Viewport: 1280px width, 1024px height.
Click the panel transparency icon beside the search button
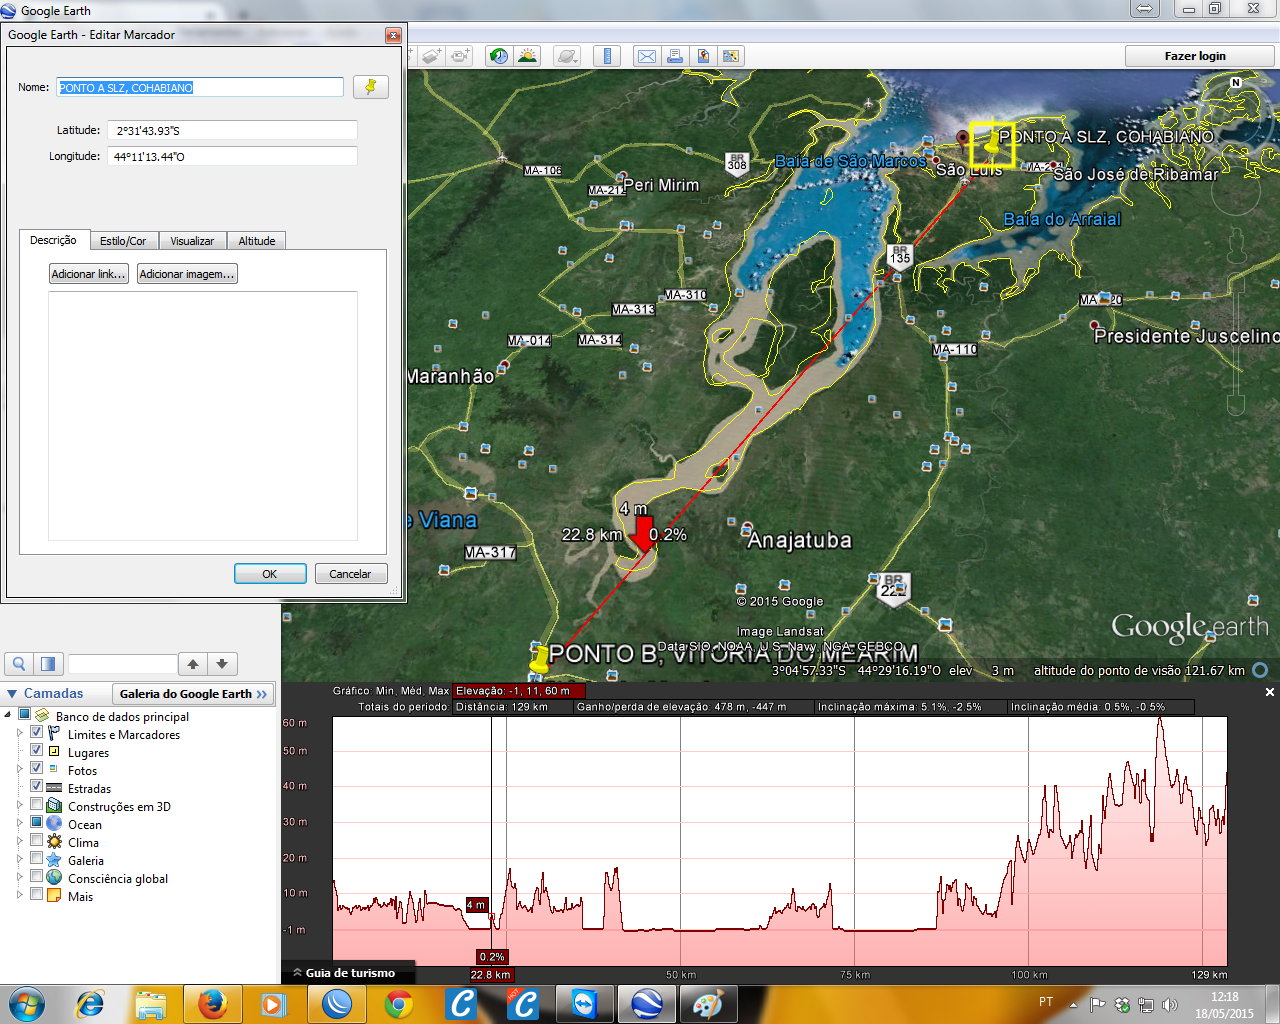coord(48,664)
